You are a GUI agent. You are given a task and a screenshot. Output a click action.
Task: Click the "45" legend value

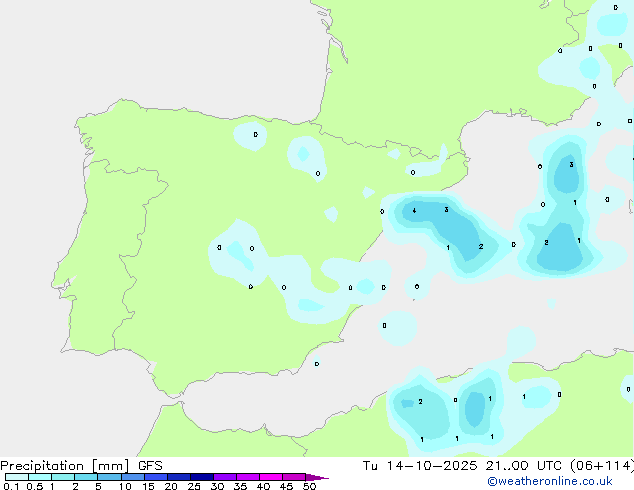286,486
